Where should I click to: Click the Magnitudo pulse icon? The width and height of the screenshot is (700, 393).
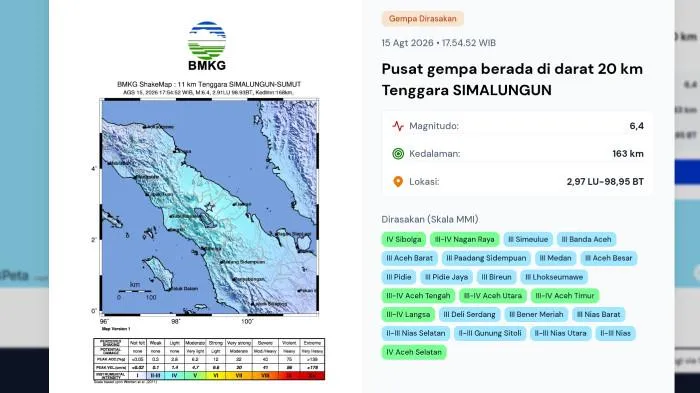[x=398, y=126]
